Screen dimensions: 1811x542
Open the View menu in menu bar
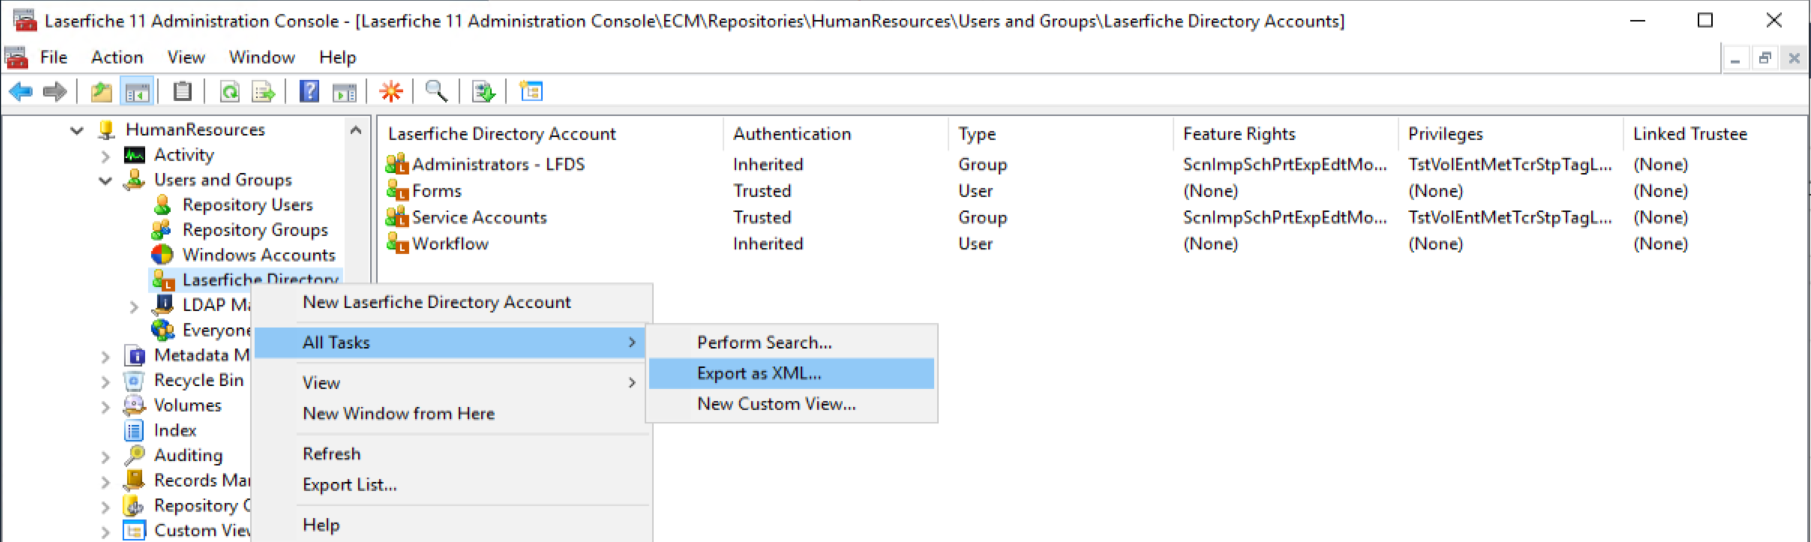[186, 57]
